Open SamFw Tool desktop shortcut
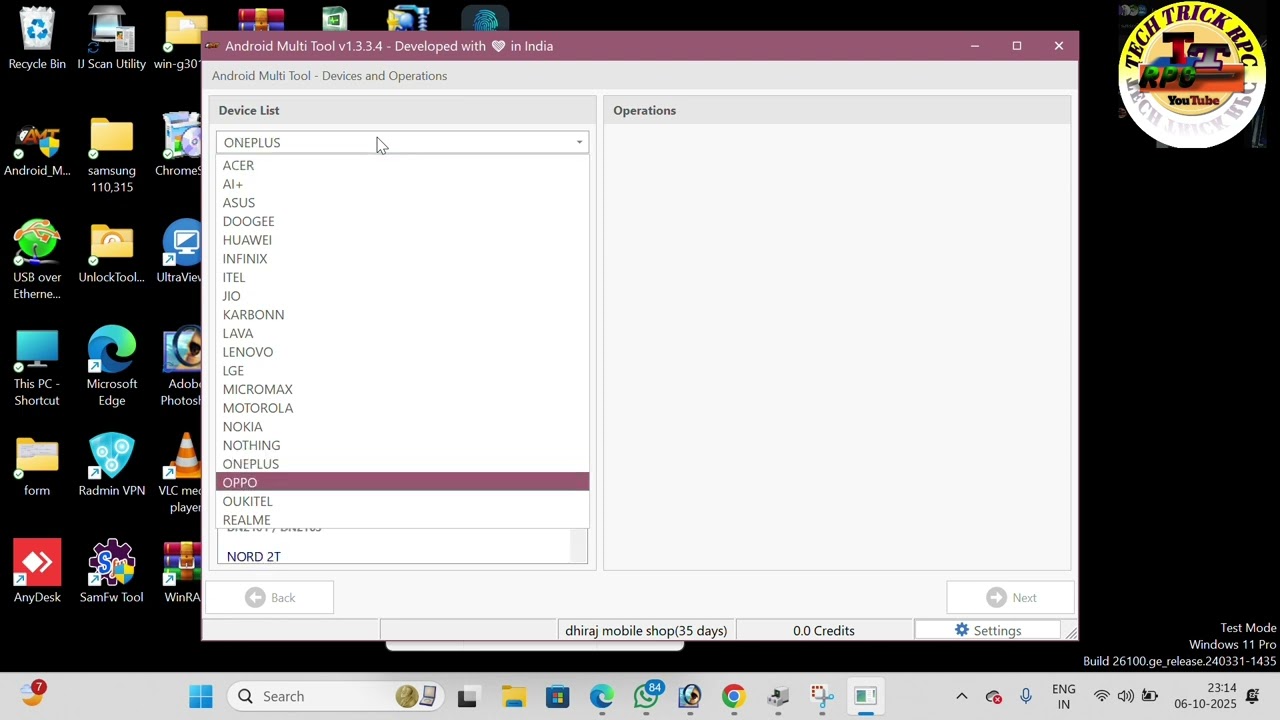Viewport: 1280px width, 720px height. pyautogui.click(x=111, y=573)
